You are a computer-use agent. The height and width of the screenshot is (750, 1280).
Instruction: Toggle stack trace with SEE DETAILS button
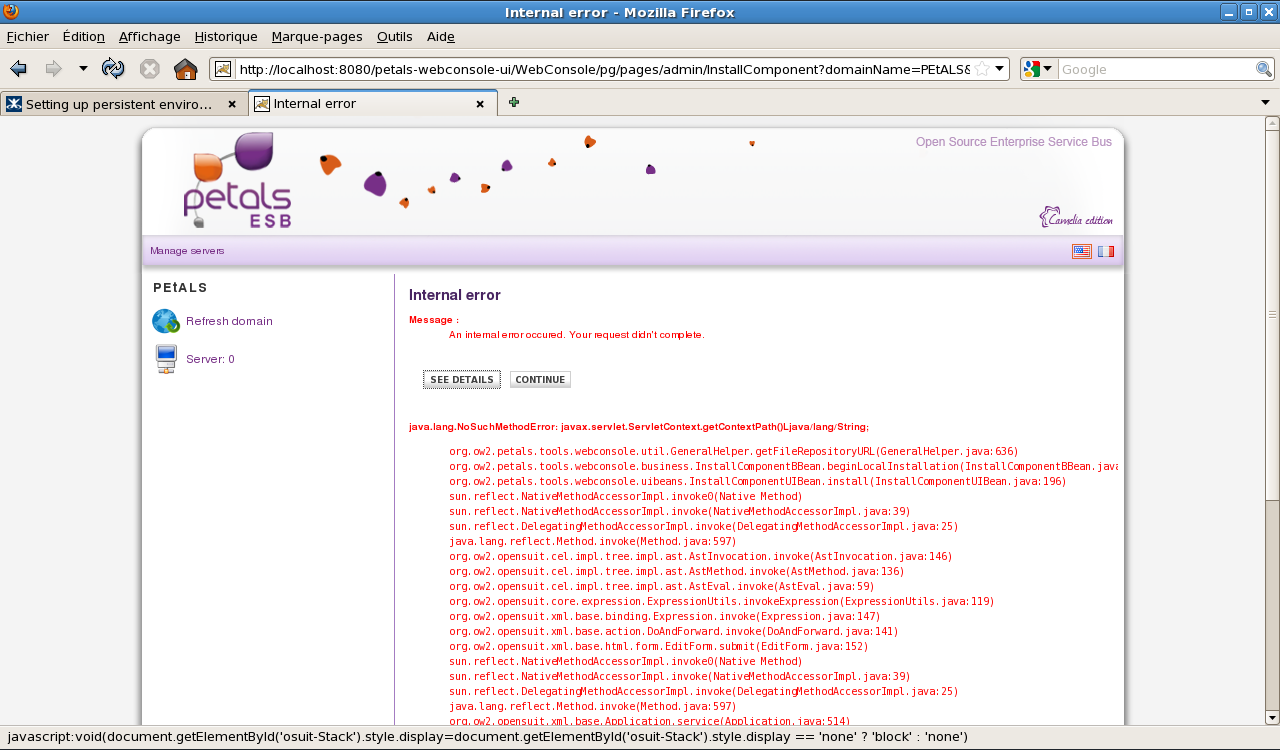[x=462, y=380]
